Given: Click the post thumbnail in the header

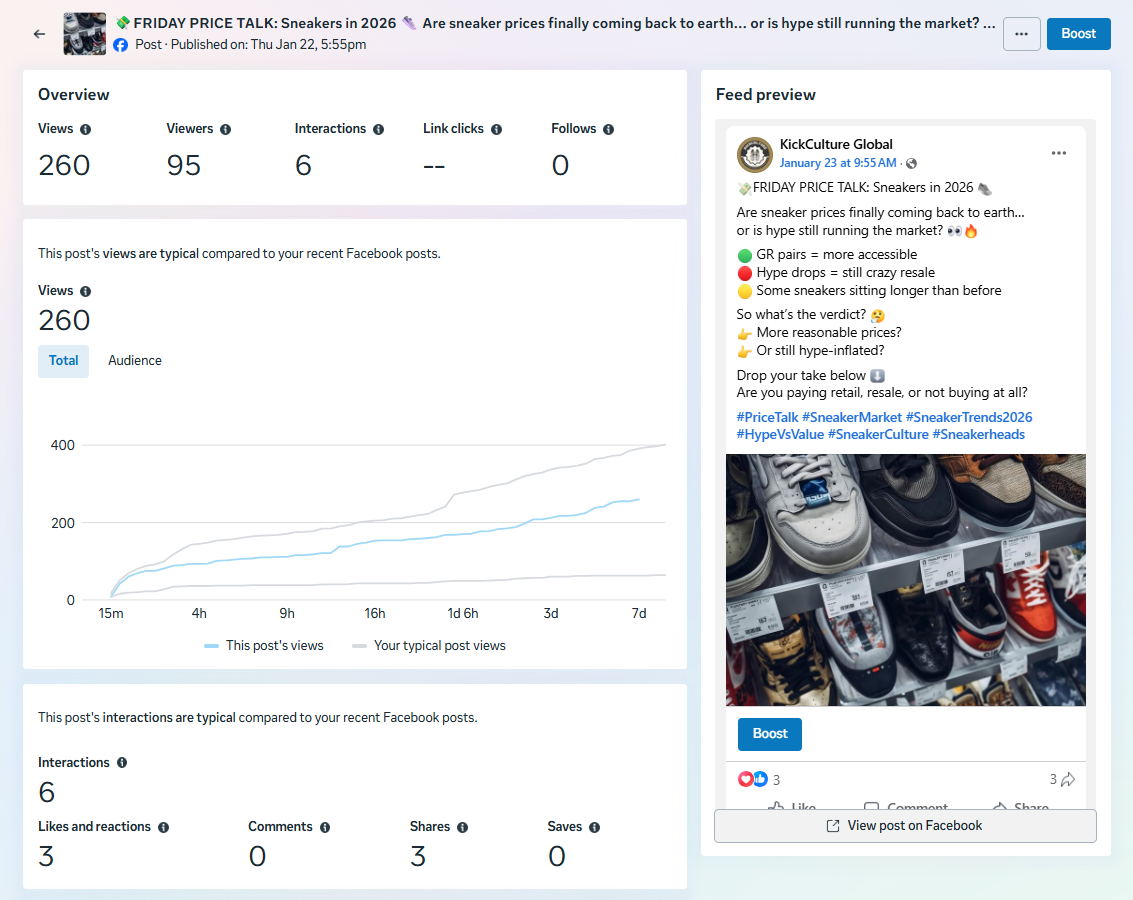Looking at the screenshot, I should click(84, 34).
